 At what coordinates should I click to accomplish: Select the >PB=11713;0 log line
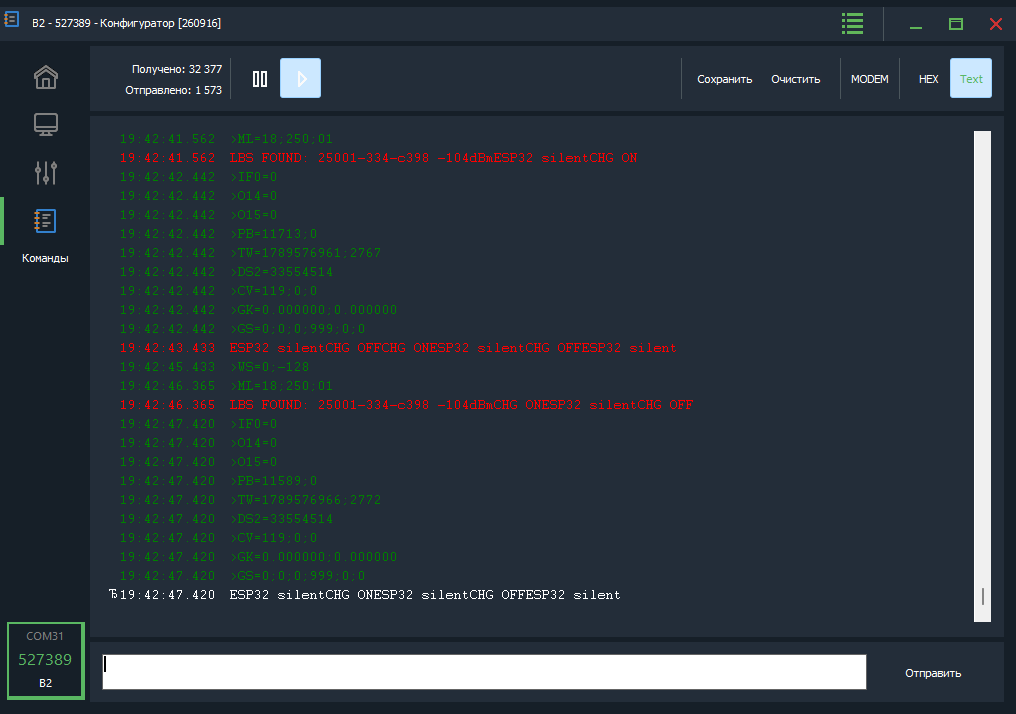pos(218,234)
